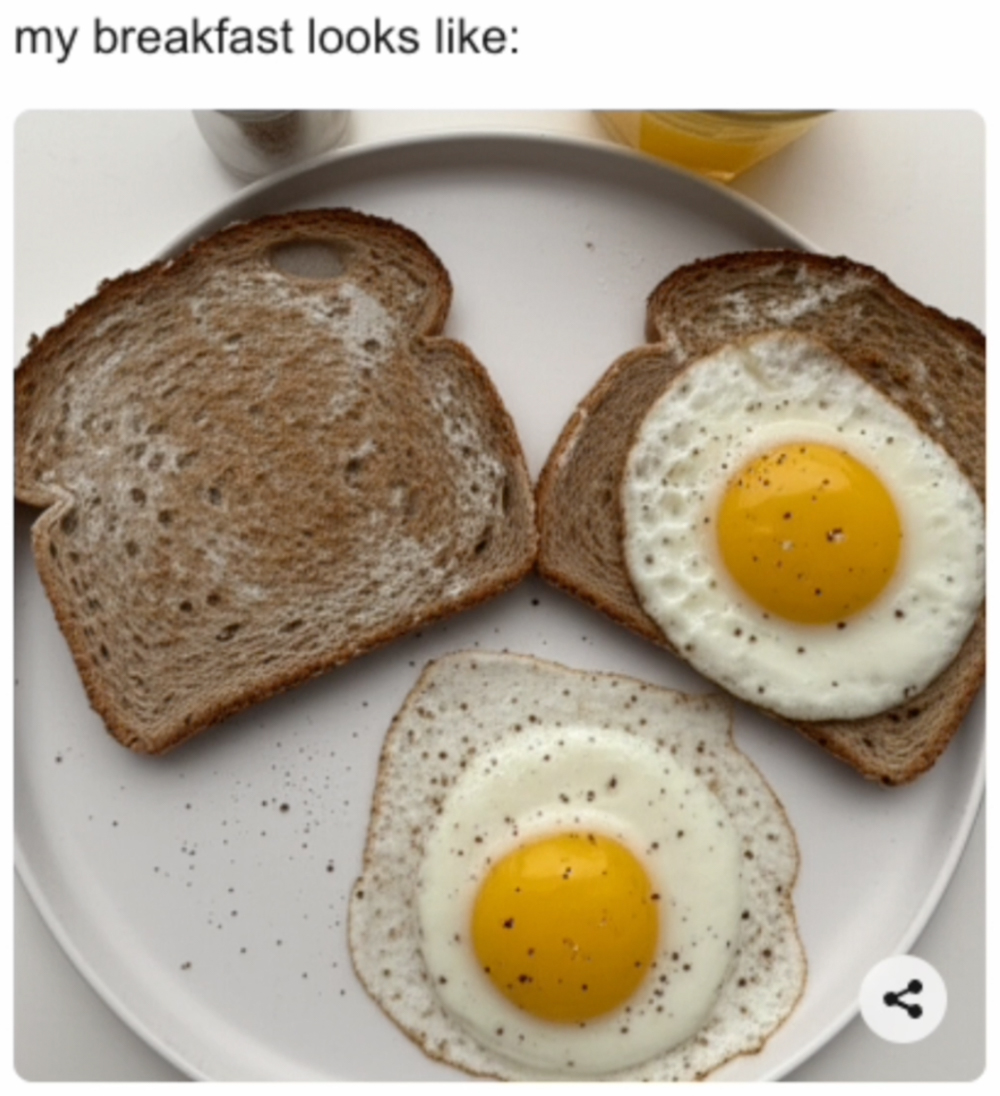Click the share icon on the photo
This screenshot has height=1096, width=1000.
[x=902, y=1000]
